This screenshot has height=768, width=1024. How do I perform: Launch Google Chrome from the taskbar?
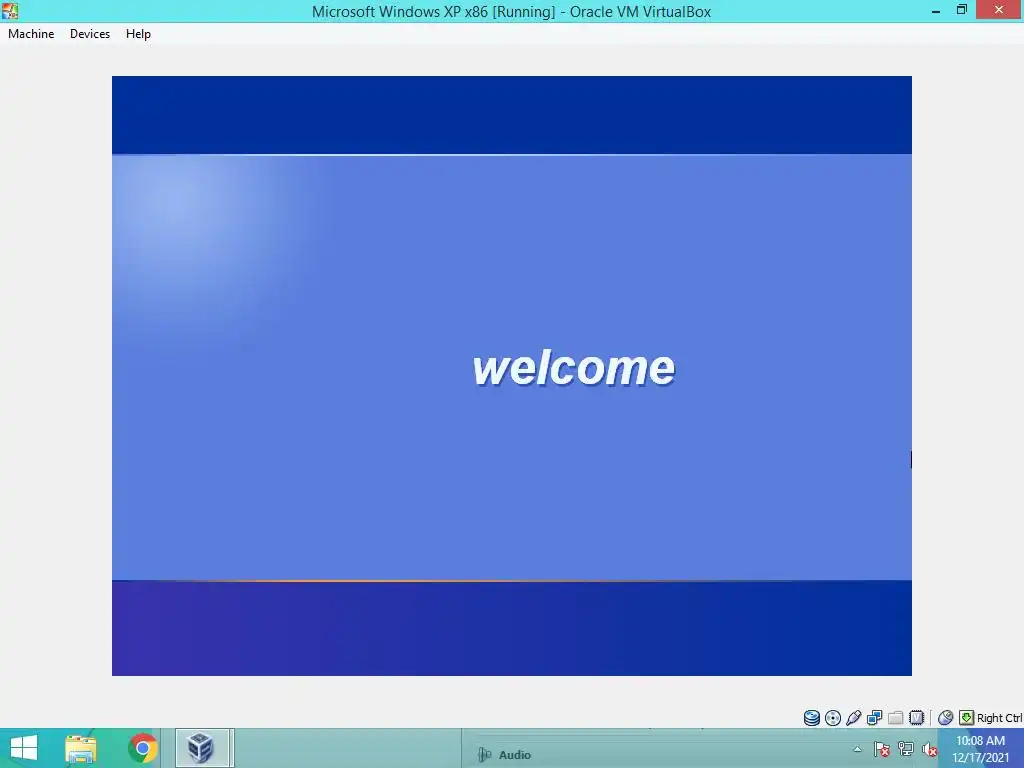(x=142, y=748)
